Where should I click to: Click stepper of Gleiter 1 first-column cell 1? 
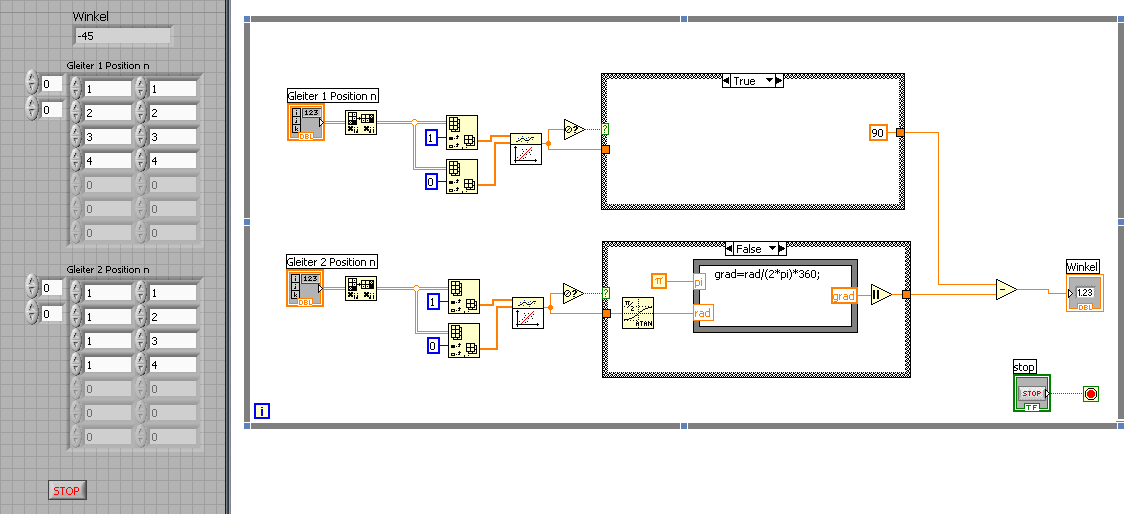(x=76, y=88)
